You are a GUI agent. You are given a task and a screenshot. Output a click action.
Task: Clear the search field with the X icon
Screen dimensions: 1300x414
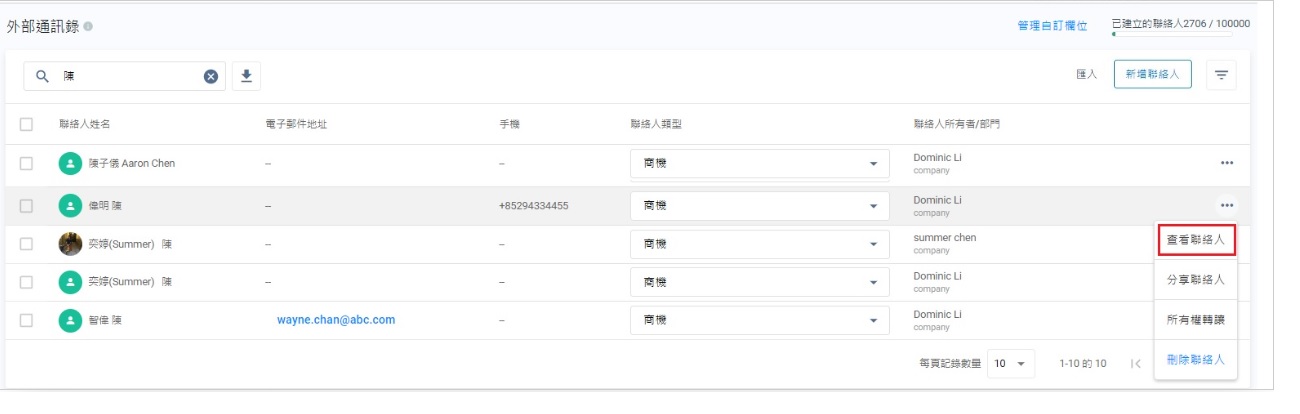[x=211, y=76]
